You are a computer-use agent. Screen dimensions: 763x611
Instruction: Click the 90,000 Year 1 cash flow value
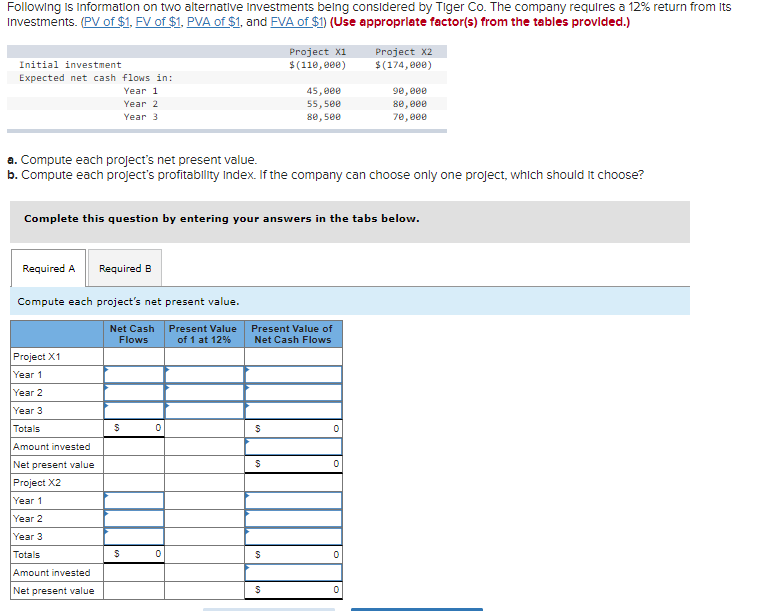[x=410, y=91]
